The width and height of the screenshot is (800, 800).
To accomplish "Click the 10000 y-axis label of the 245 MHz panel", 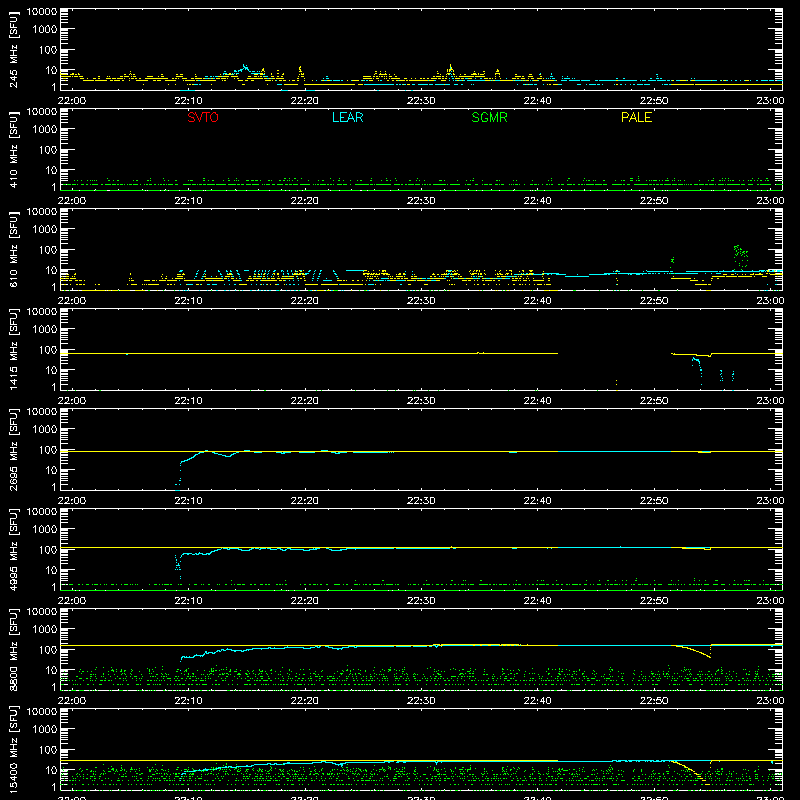I will pyautogui.click(x=42, y=12).
